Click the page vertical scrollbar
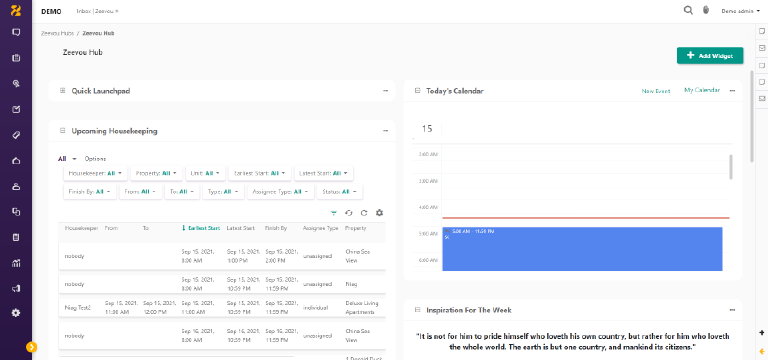The image size is (768, 360). [752, 116]
